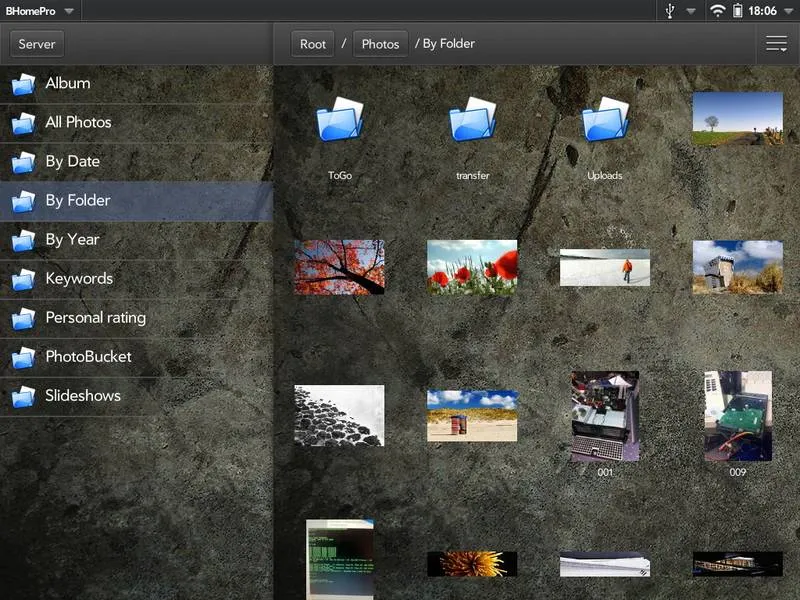Screen dimensions: 800x600
Task: Click the battery status icon
Action: click(x=738, y=11)
